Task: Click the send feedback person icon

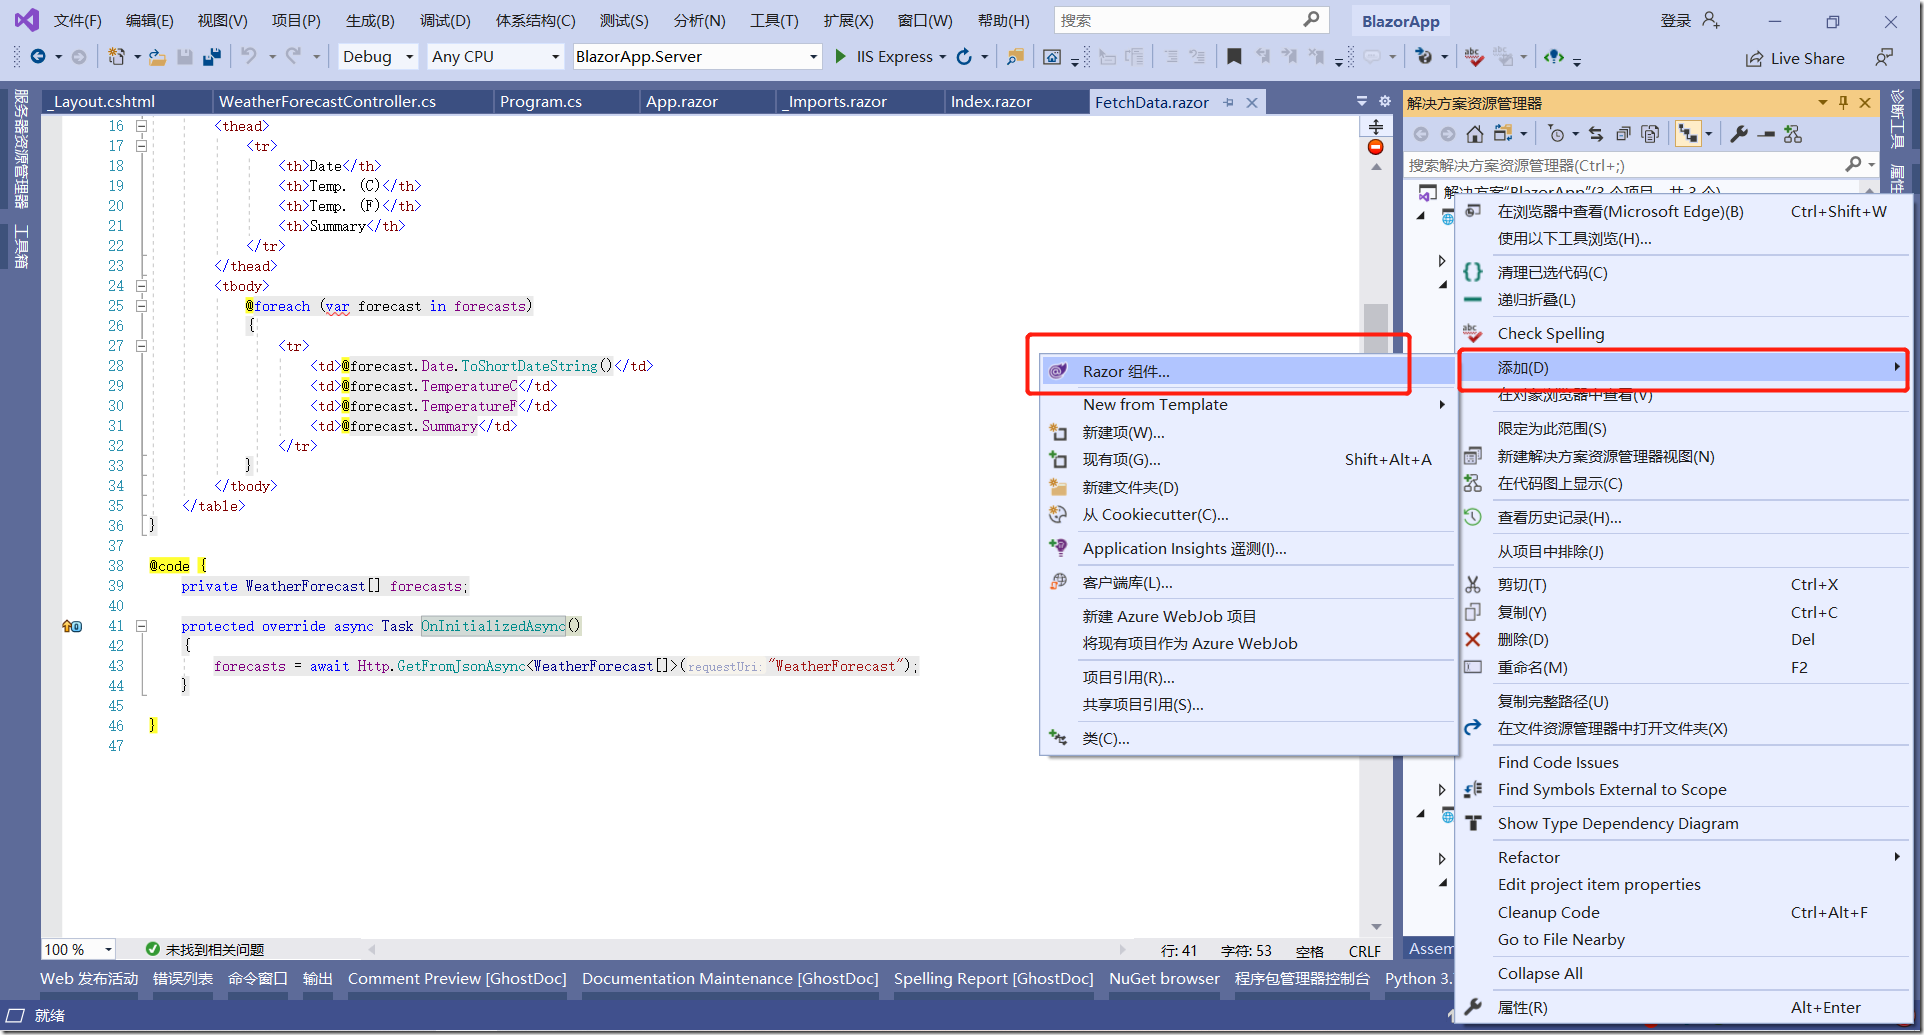Action: (1884, 58)
